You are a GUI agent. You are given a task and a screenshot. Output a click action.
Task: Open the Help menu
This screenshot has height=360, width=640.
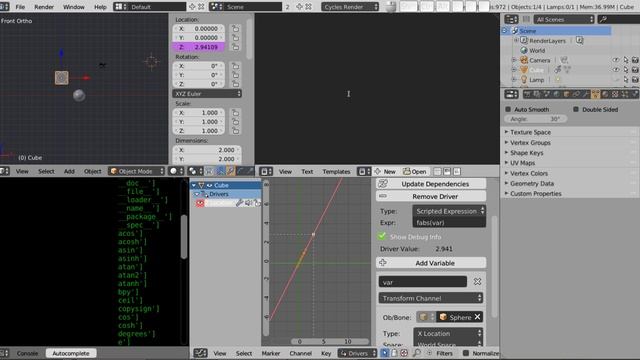(x=100, y=7)
